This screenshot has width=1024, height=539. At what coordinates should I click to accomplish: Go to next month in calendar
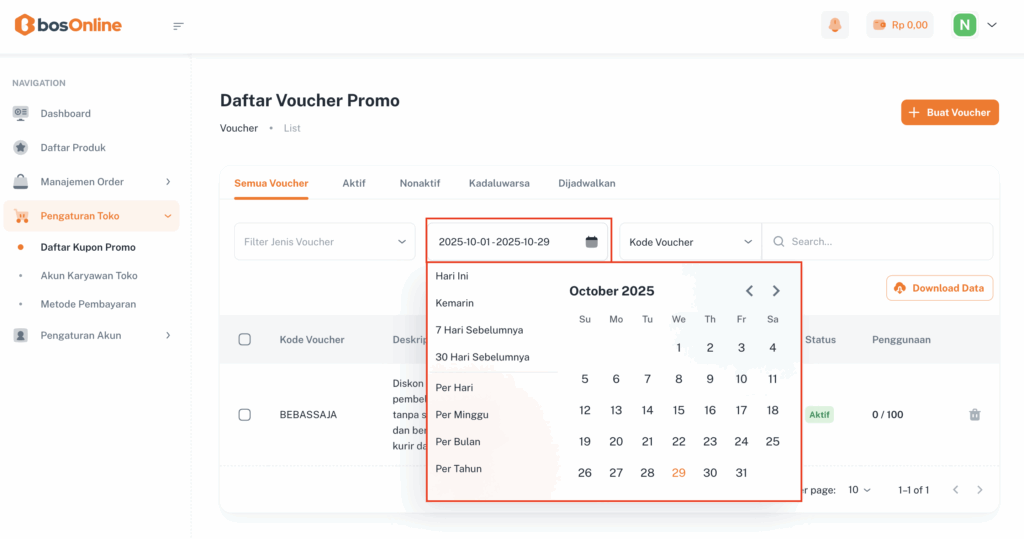pos(776,291)
